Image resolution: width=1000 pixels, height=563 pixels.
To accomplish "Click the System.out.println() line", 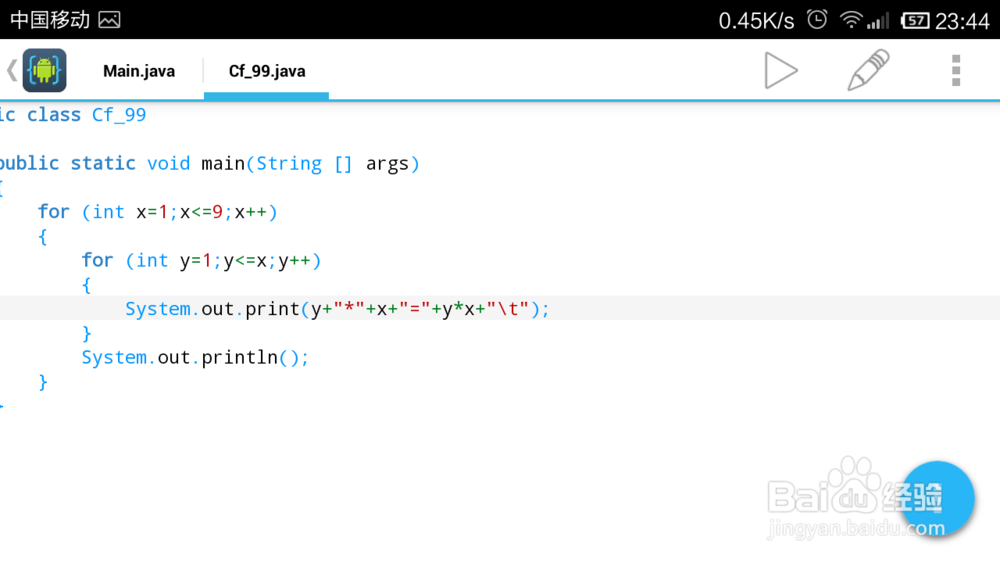I will 196,357.
